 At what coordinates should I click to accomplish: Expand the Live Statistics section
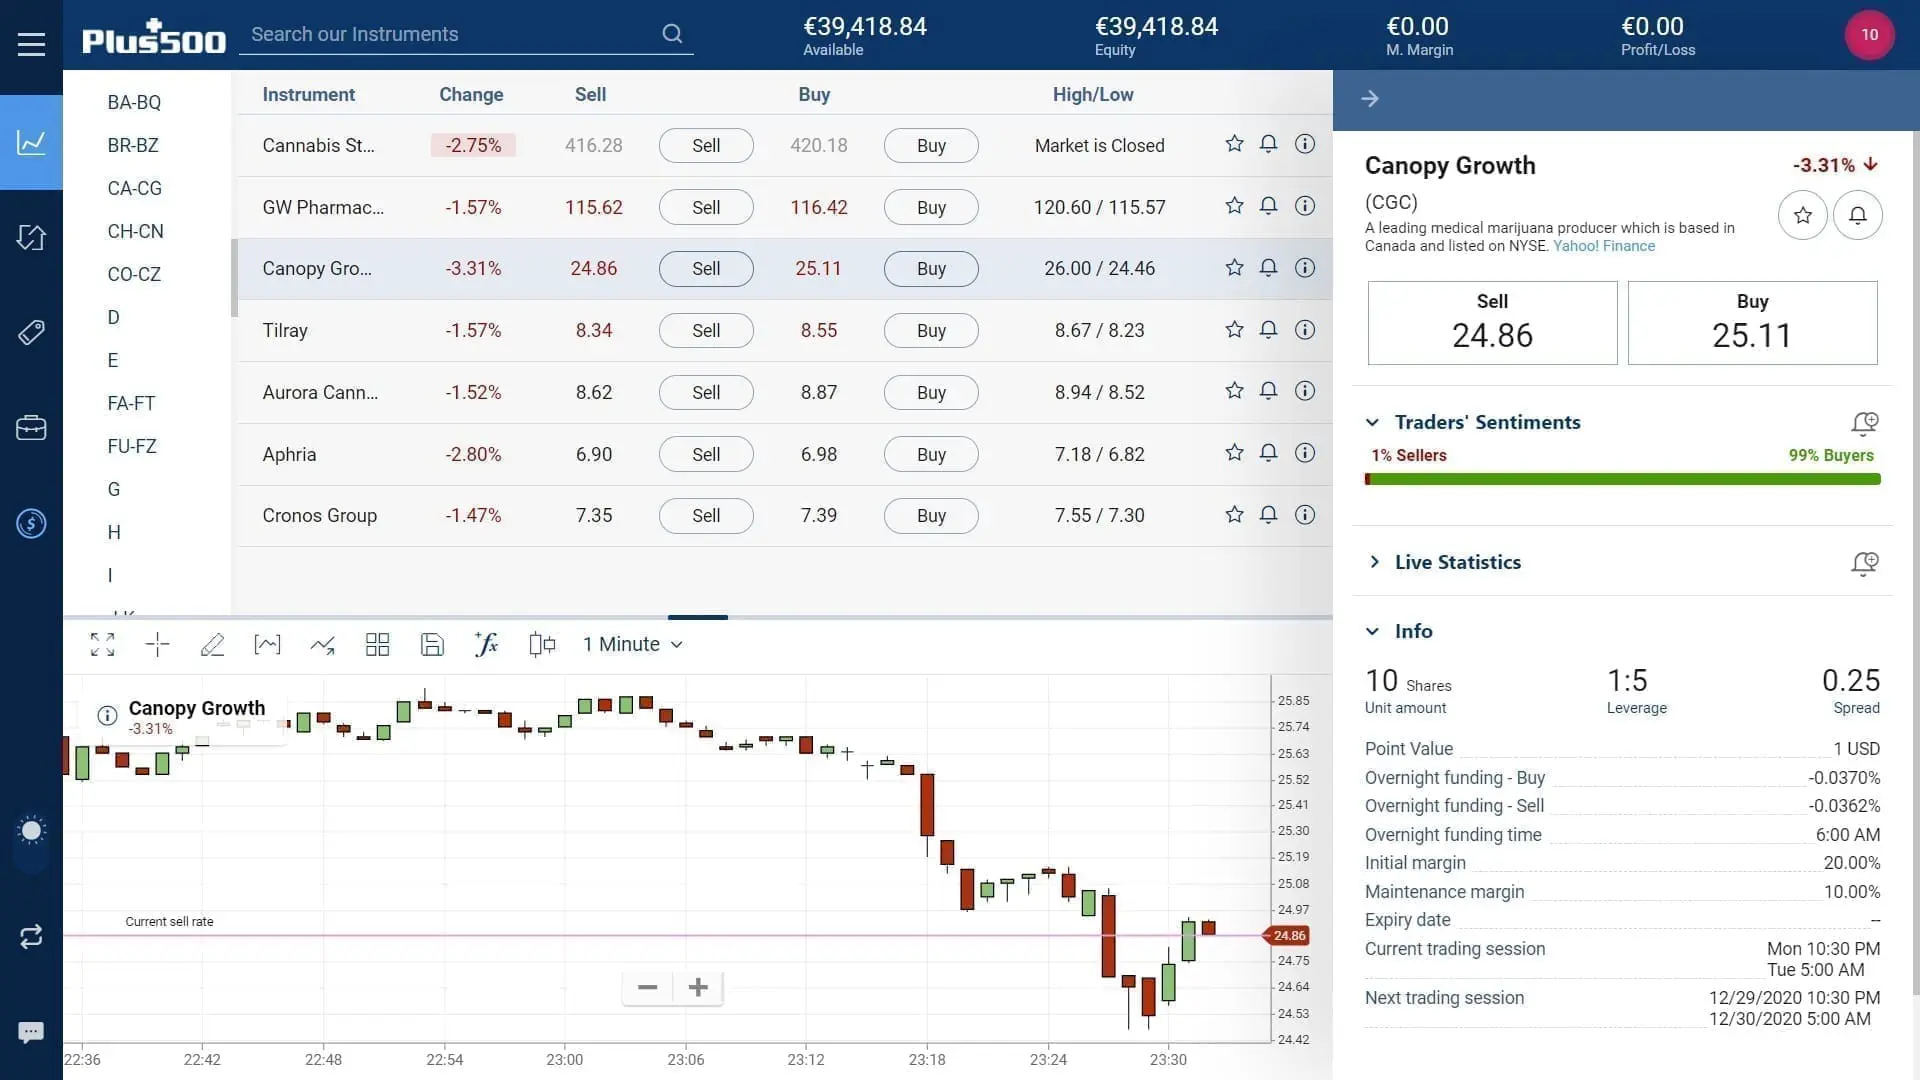[1376, 562]
